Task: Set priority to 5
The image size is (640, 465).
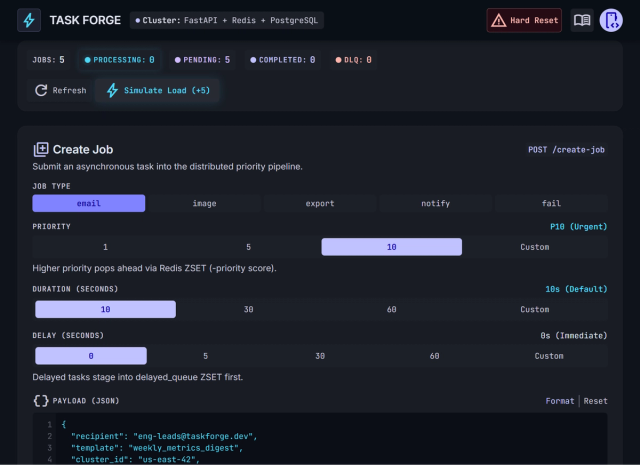Action: point(249,247)
